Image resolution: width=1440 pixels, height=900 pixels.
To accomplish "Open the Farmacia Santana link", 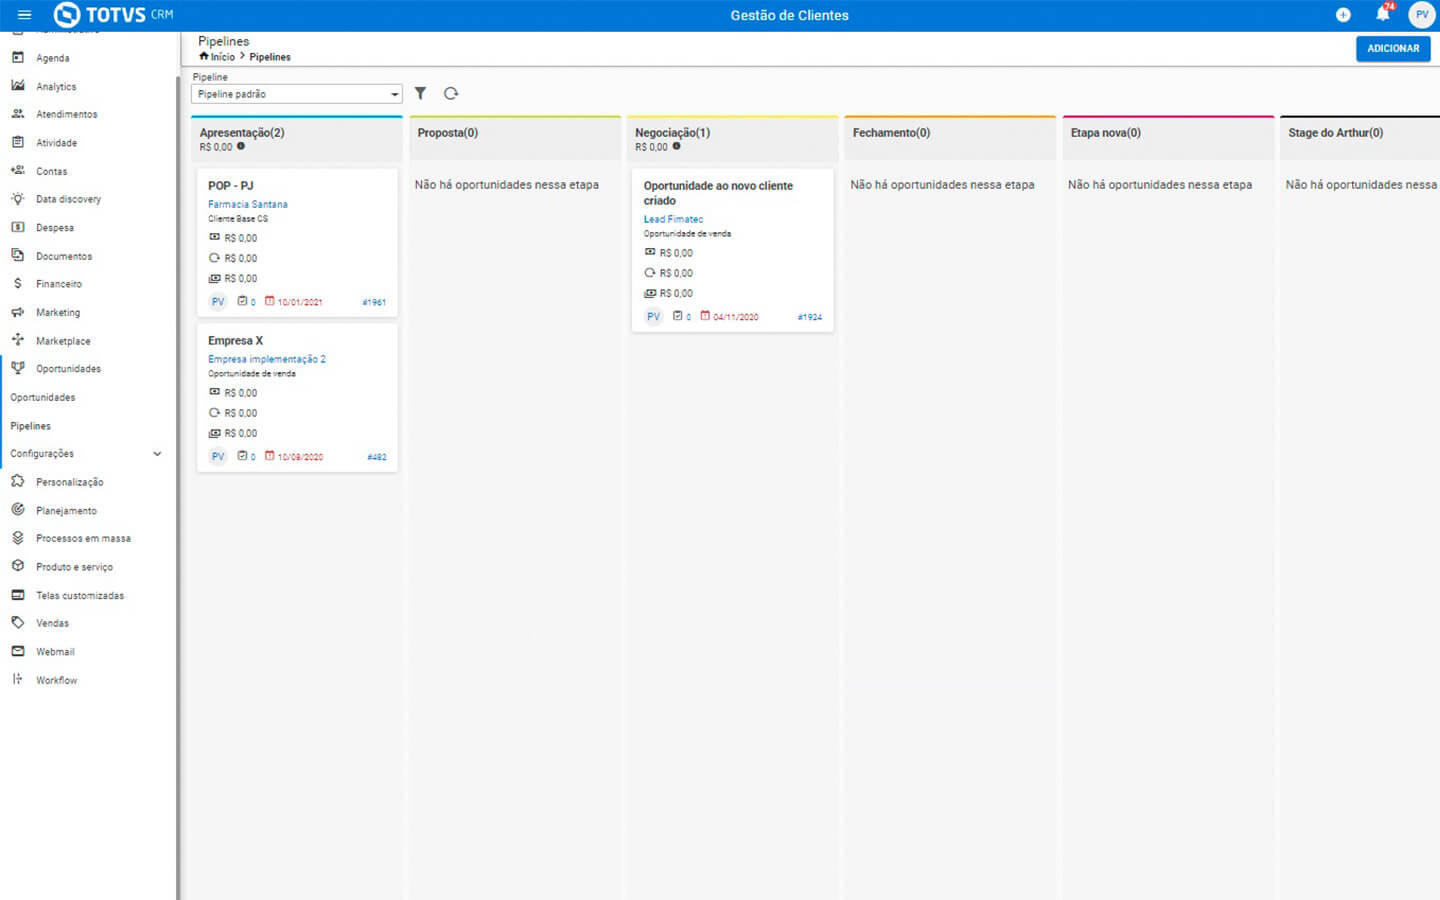I will pyautogui.click(x=248, y=204).
